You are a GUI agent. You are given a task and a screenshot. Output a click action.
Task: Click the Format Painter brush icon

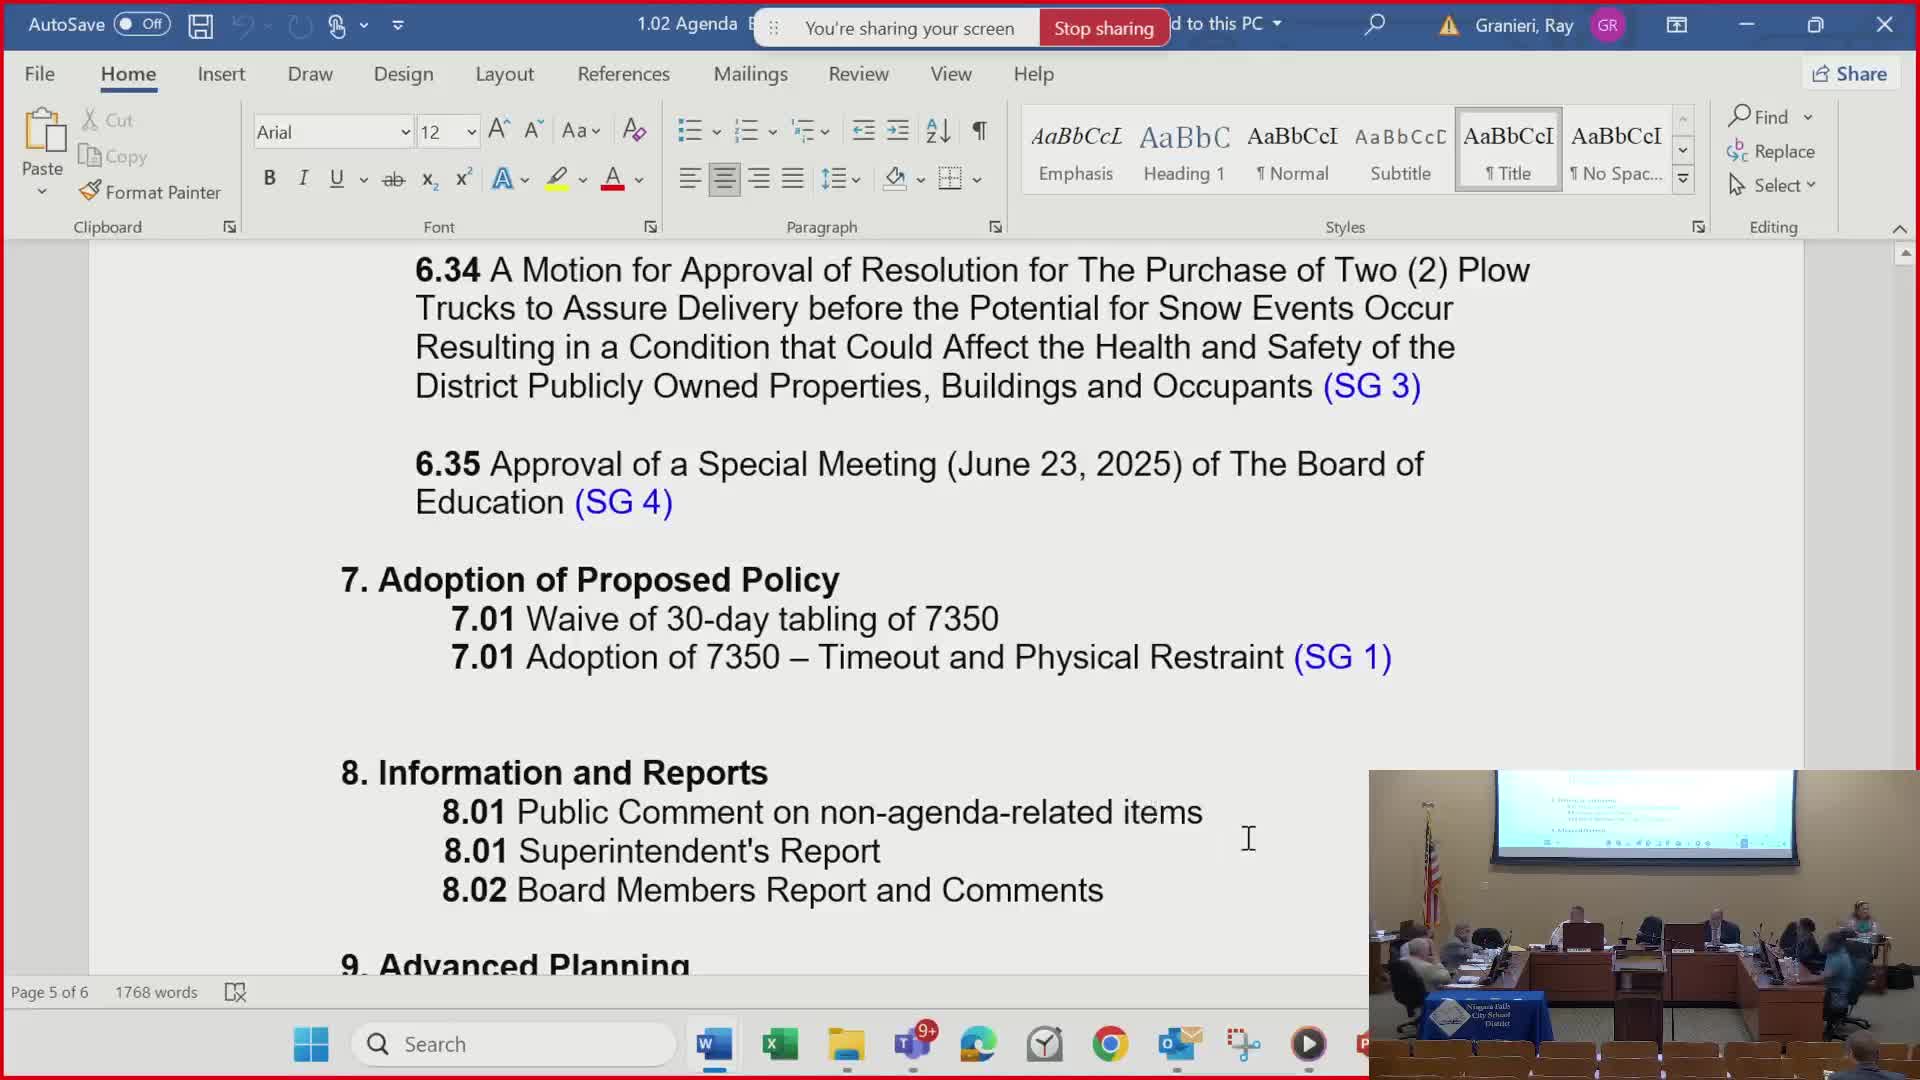pyautogui.click(x=90, y=191)
